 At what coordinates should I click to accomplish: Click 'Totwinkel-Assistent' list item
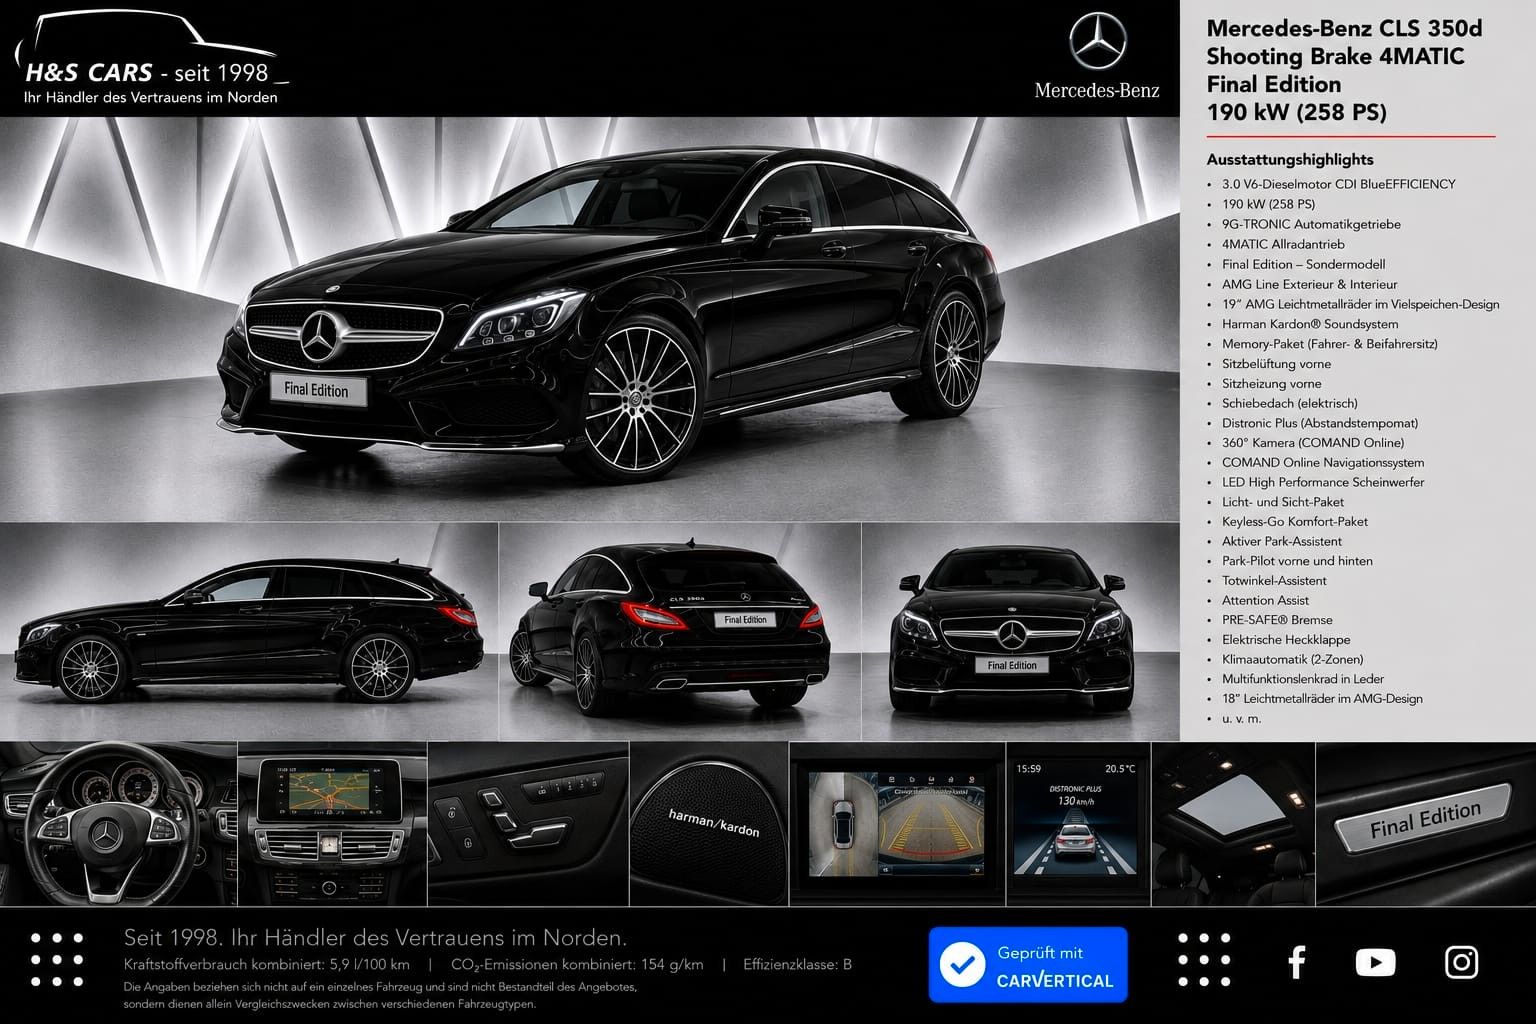1274,580
